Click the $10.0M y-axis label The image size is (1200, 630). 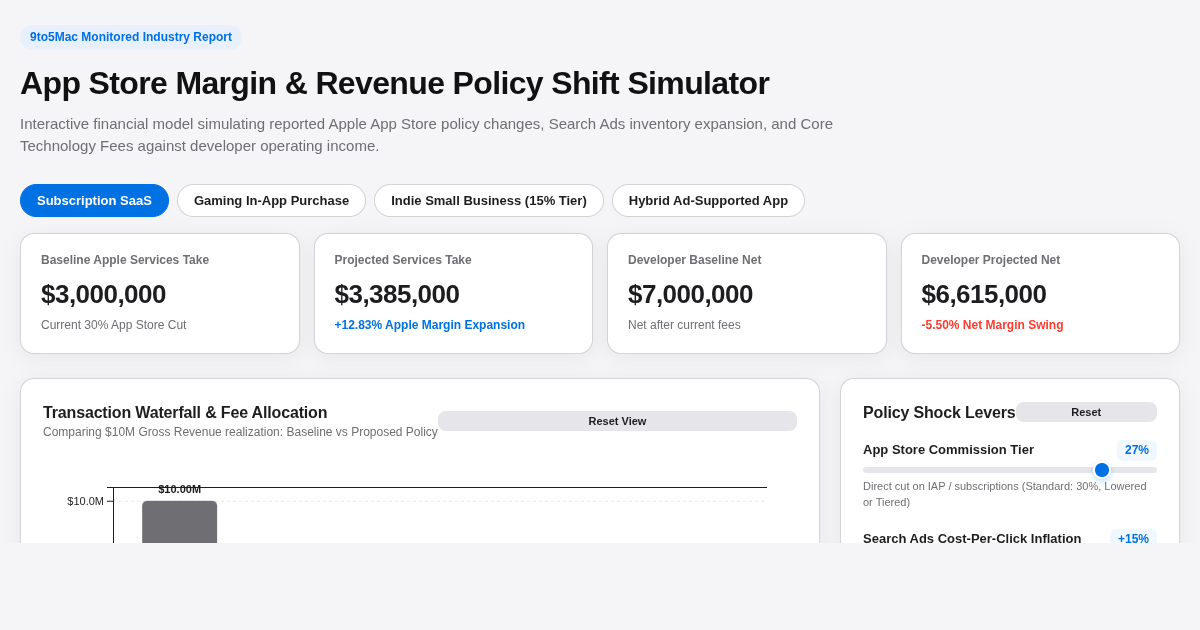pyautogui.click(x=85, y=501)
